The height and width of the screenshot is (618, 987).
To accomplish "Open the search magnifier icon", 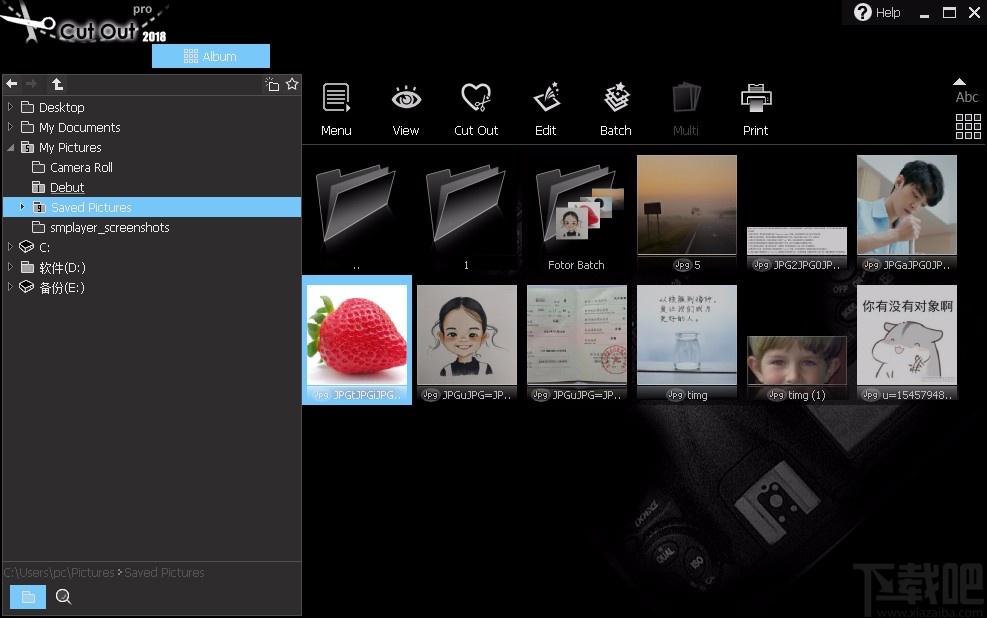I will 64,597.
